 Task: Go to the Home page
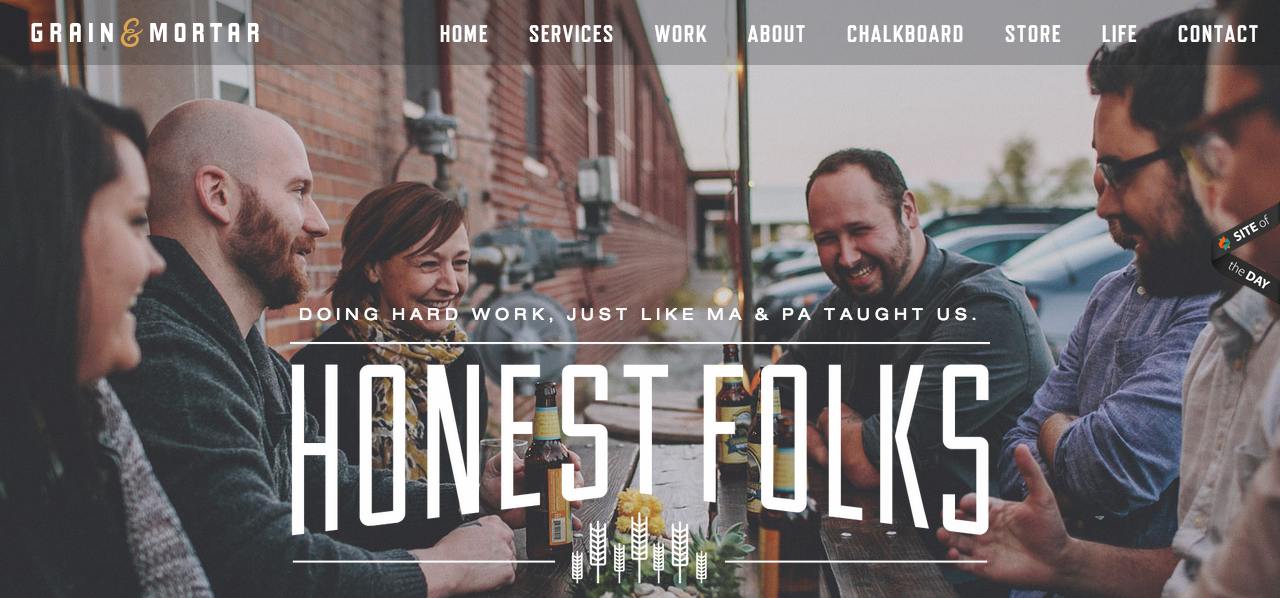464,34
